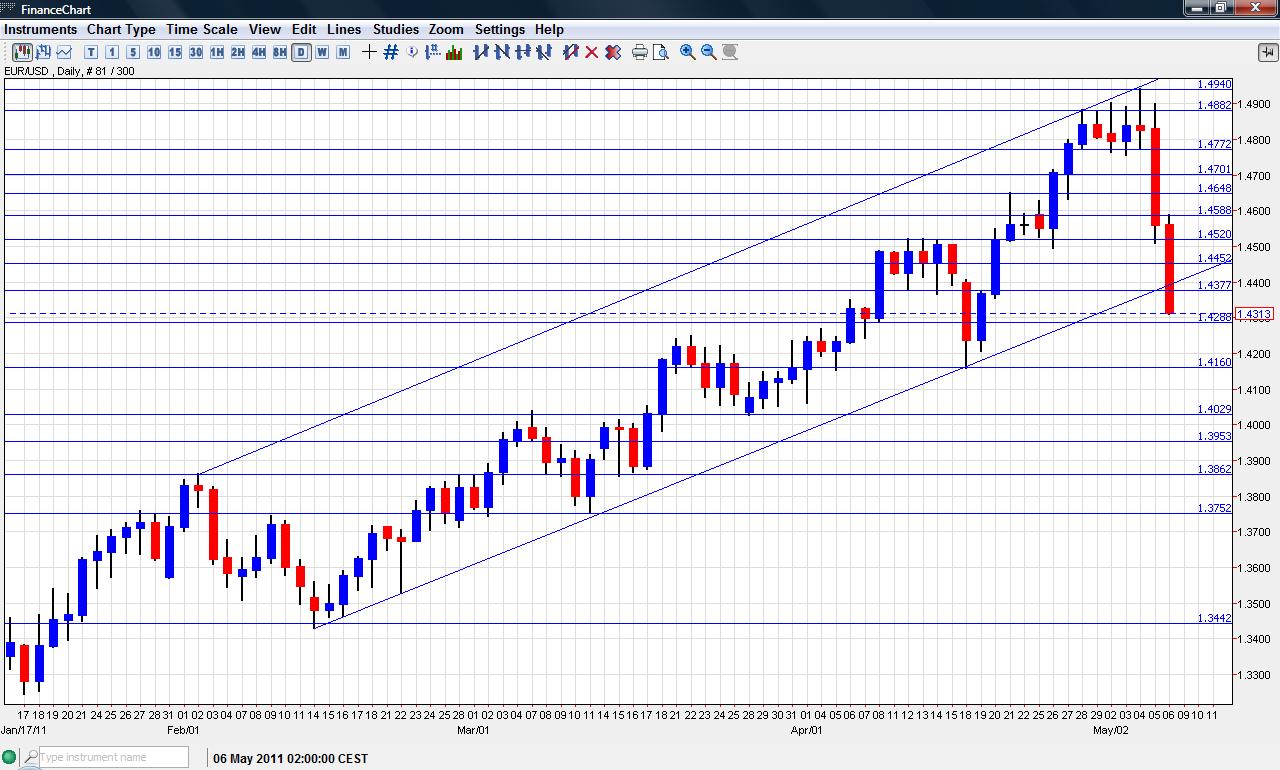Click the 1.4313 current price label

coord(1254,314)
